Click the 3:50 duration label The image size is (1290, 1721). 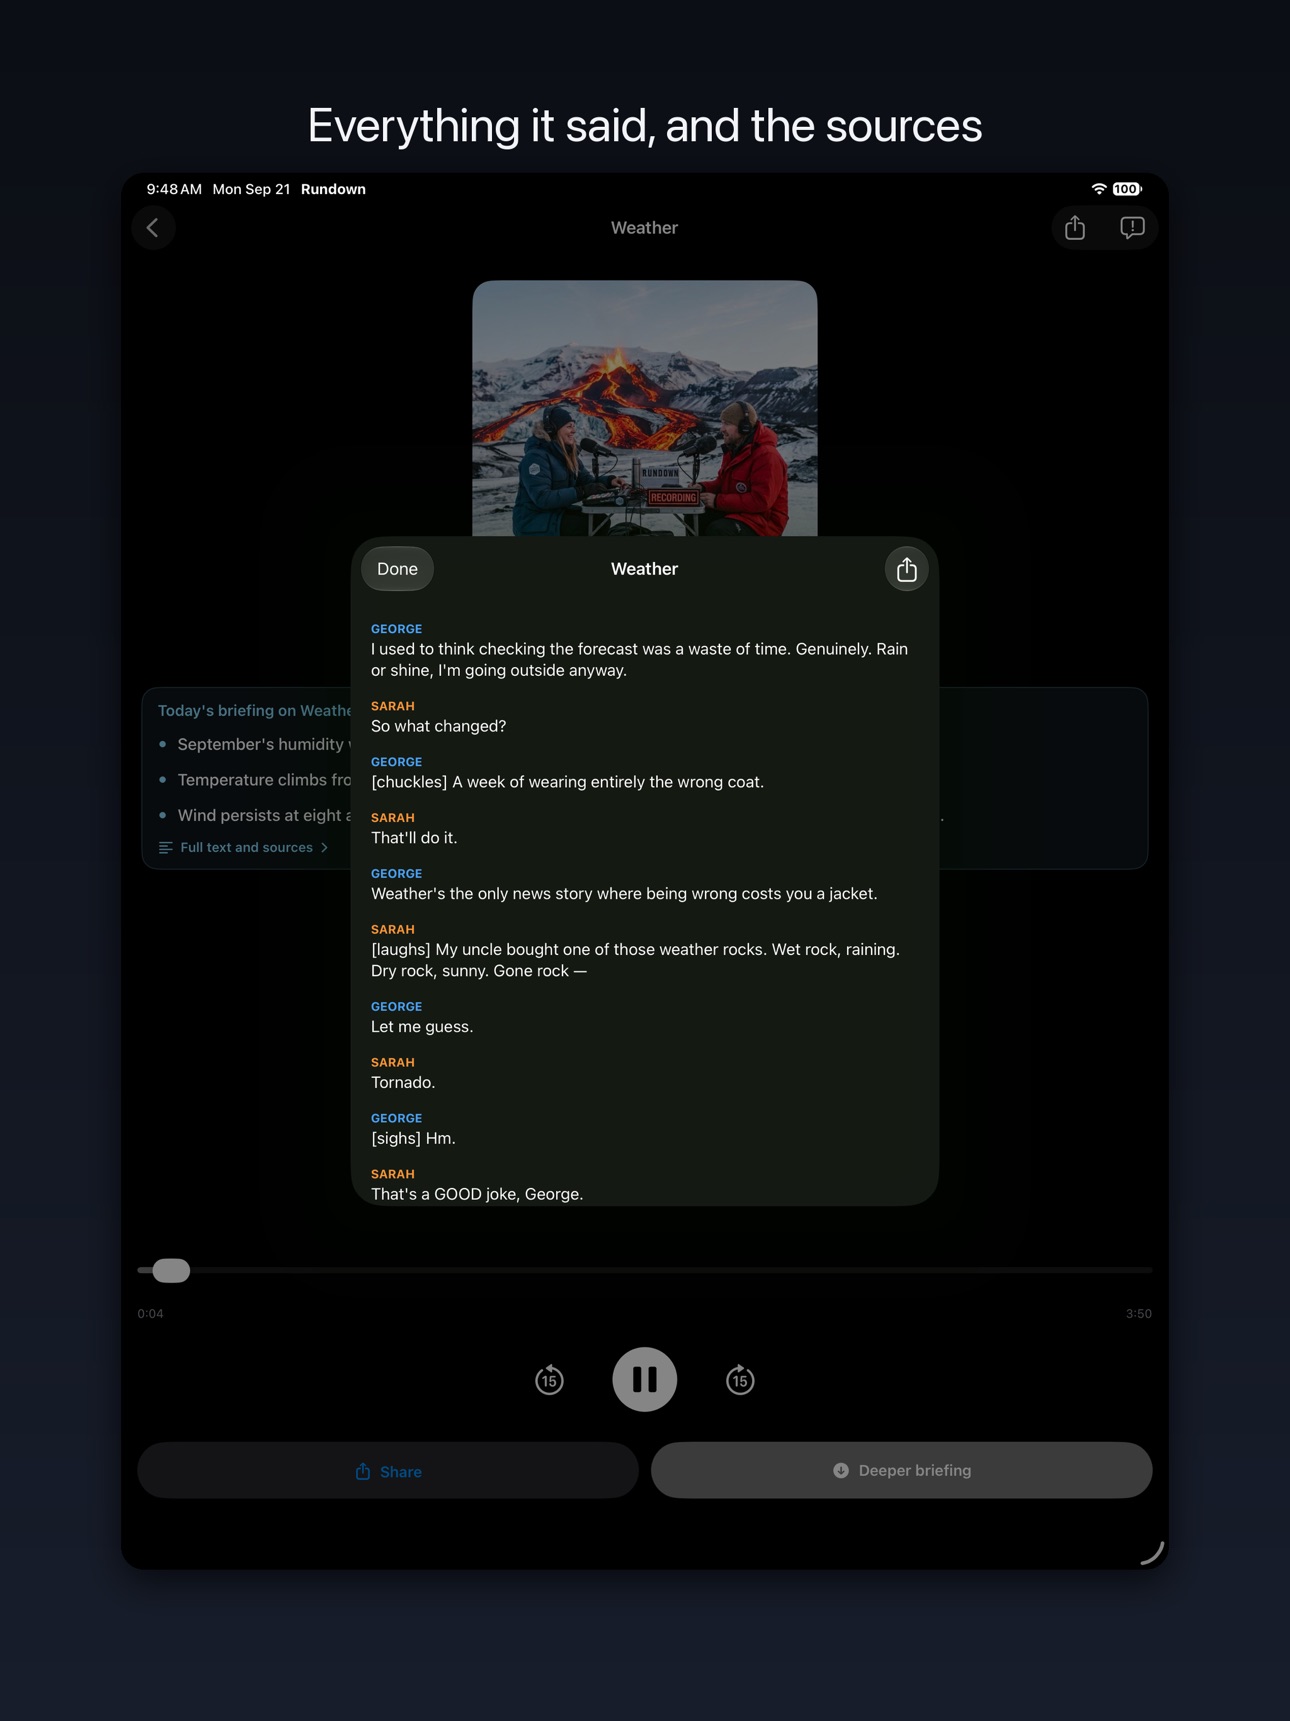(1139, 1314)
